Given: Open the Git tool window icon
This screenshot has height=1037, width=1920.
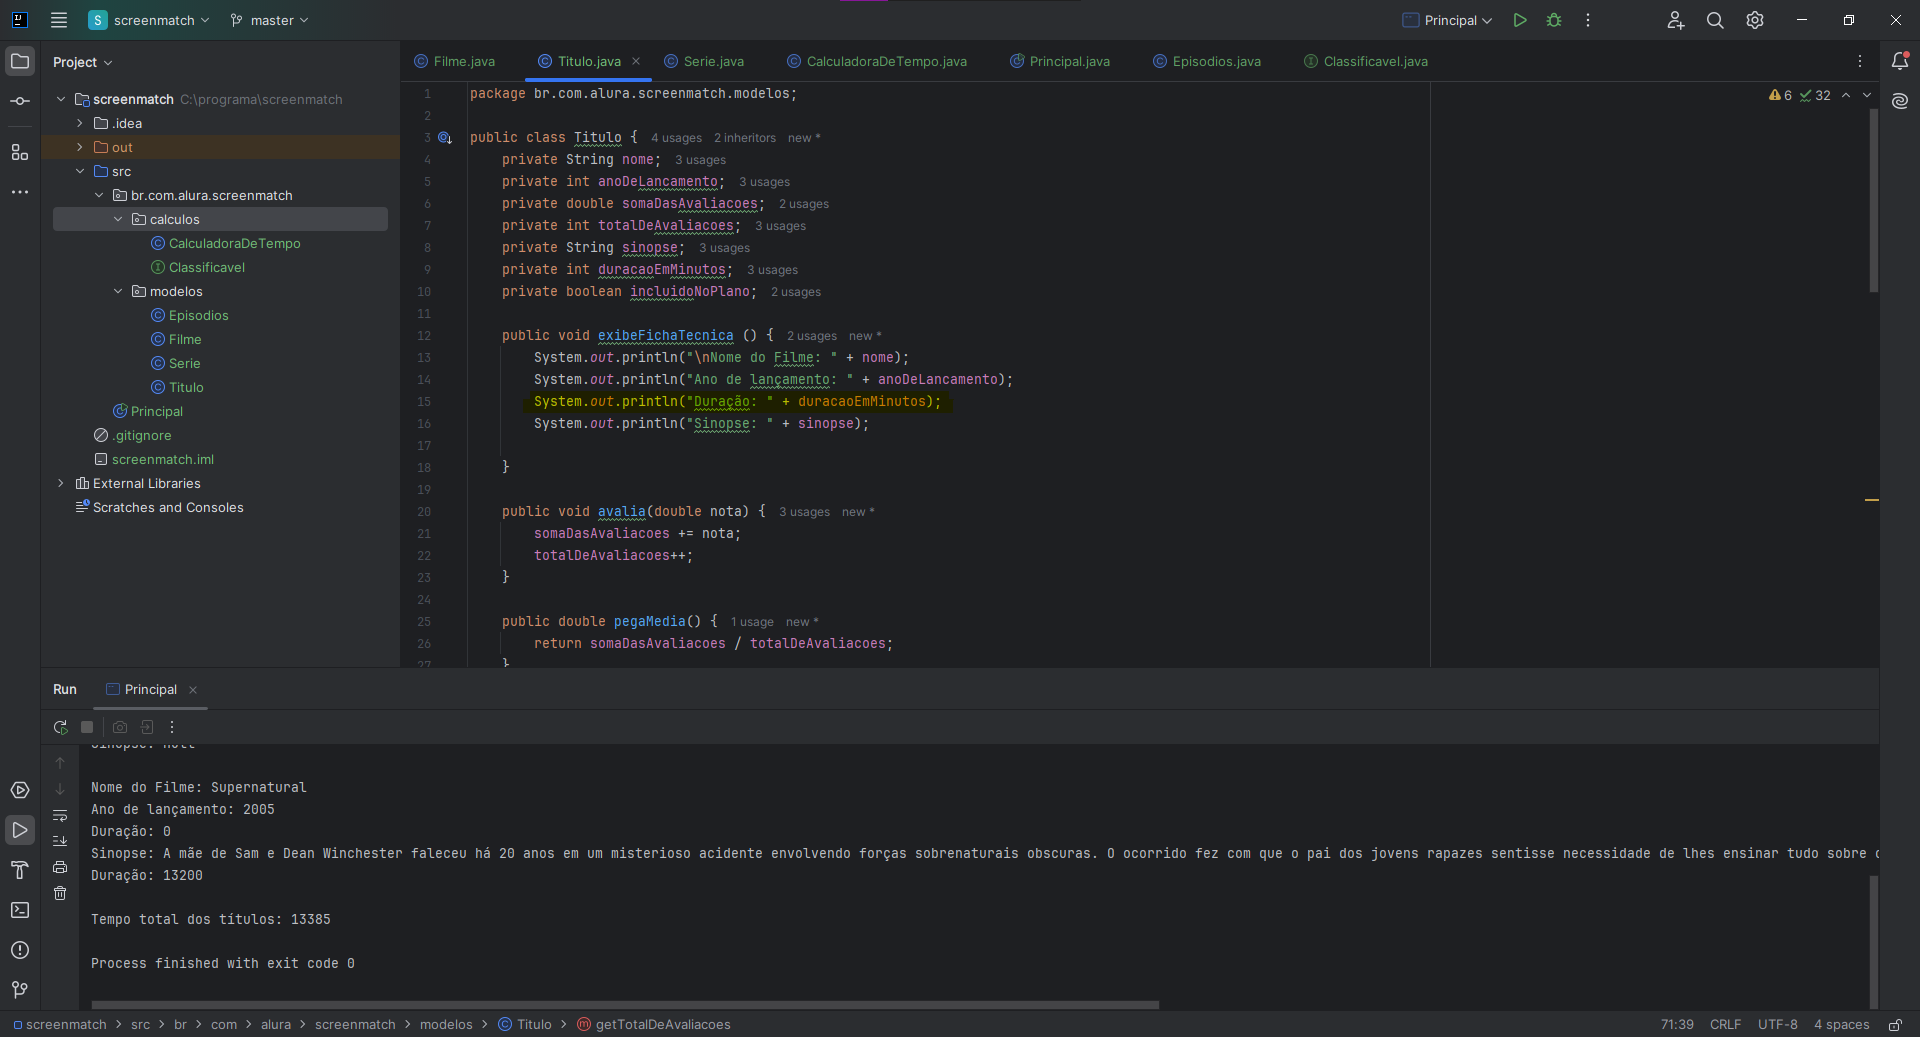Looking at the screenshot, I should (x=20, y=990).
